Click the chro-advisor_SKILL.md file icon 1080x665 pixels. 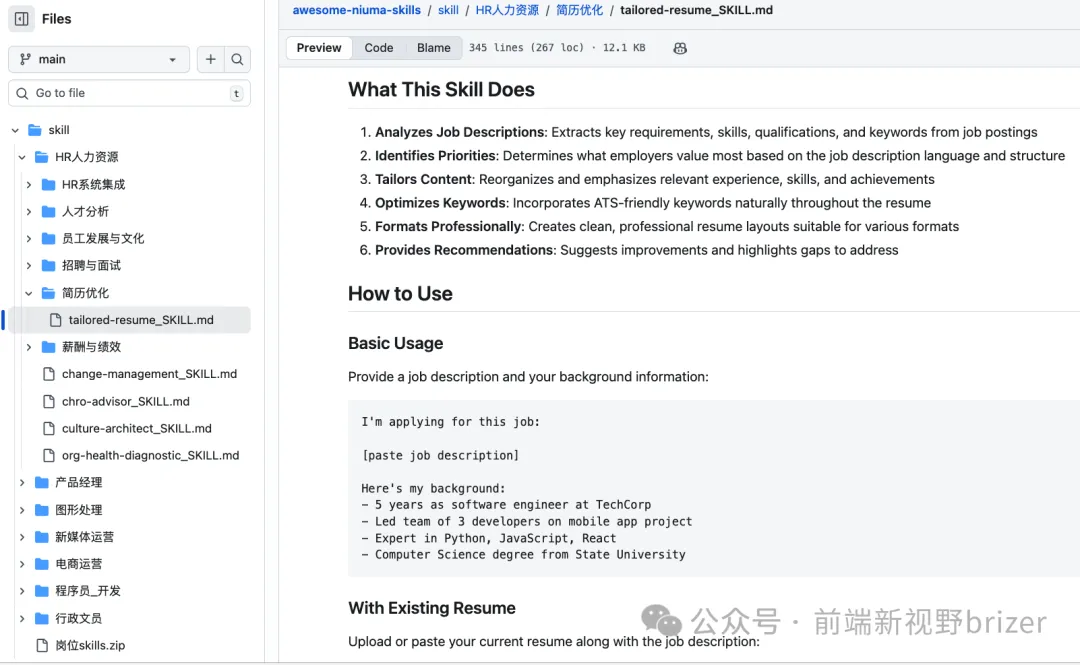[x=49, y=402]
